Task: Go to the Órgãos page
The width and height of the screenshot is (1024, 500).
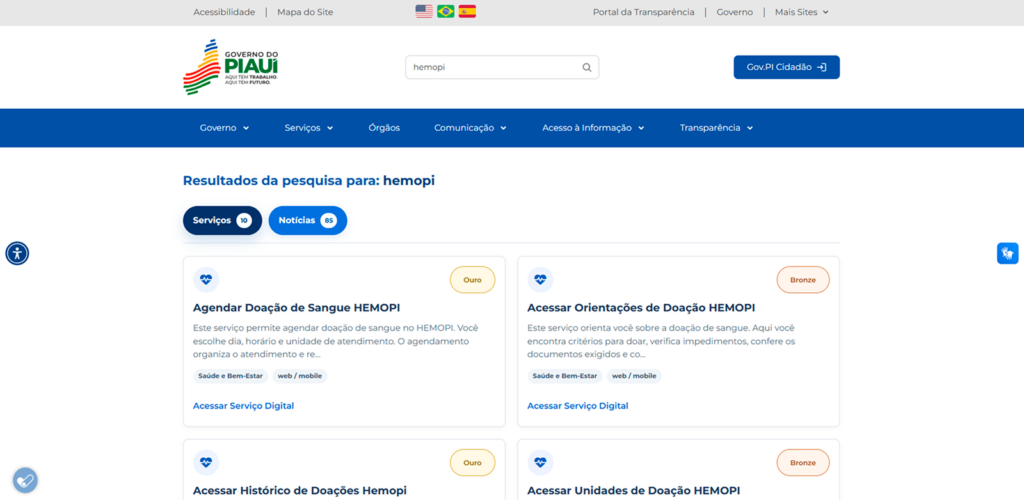Action: pos(384,128)
